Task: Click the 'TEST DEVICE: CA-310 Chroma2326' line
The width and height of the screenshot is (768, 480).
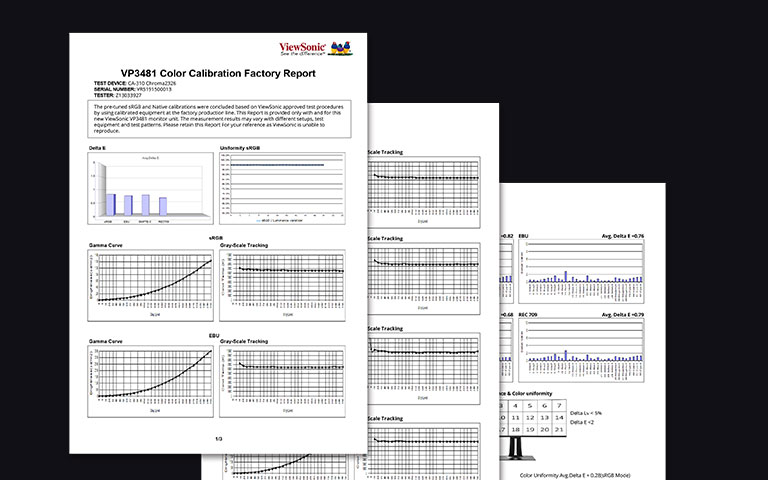Action: pos(135,84)
